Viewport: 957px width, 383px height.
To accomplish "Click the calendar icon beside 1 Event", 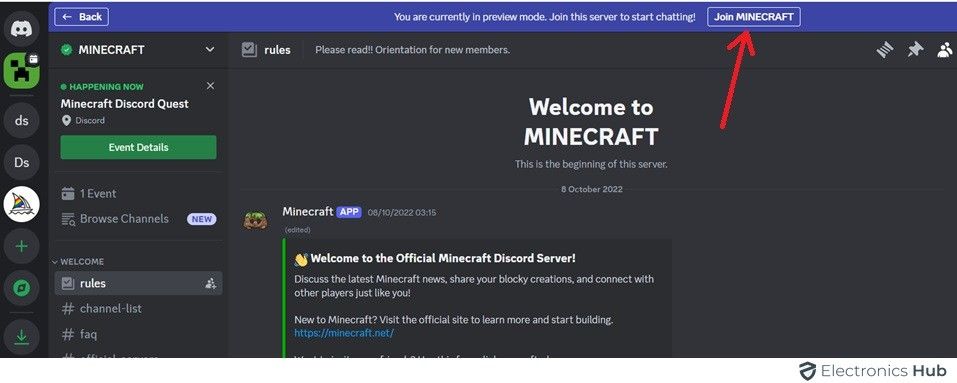I will pos(68,194).
